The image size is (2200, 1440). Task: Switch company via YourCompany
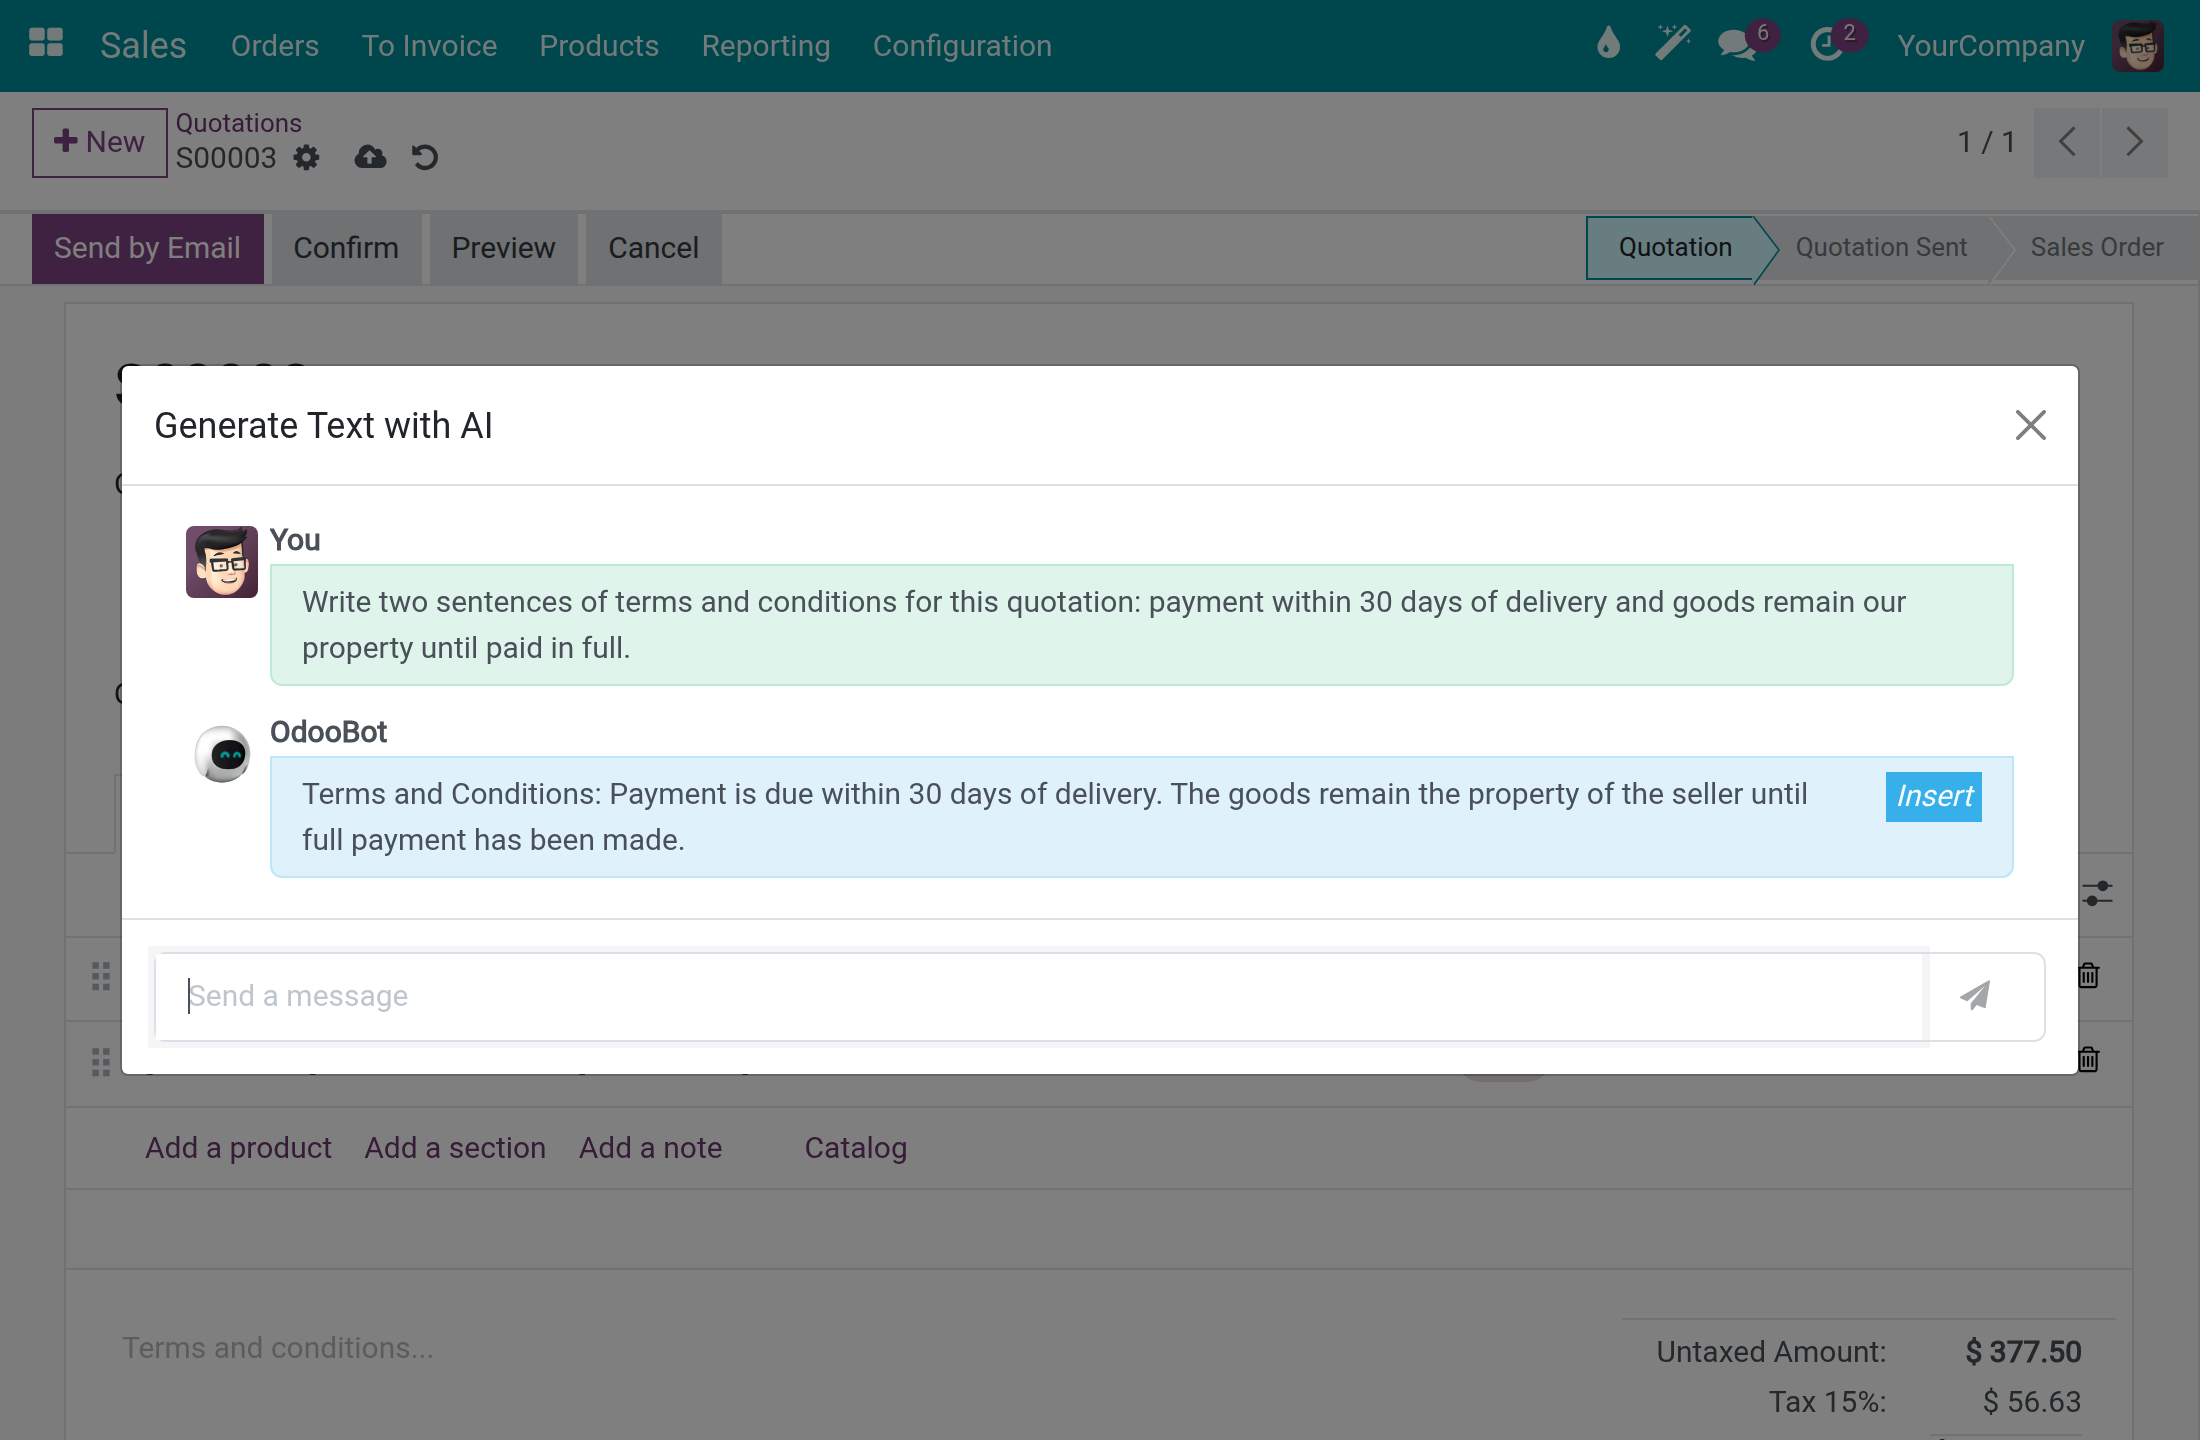pos(1991,46)
